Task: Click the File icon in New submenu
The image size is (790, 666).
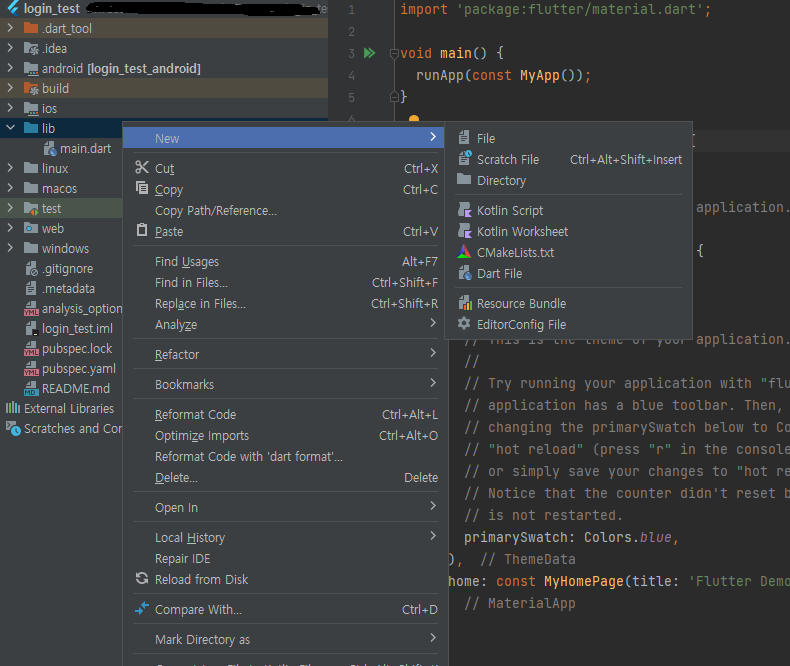Action: tap(464, 137)
